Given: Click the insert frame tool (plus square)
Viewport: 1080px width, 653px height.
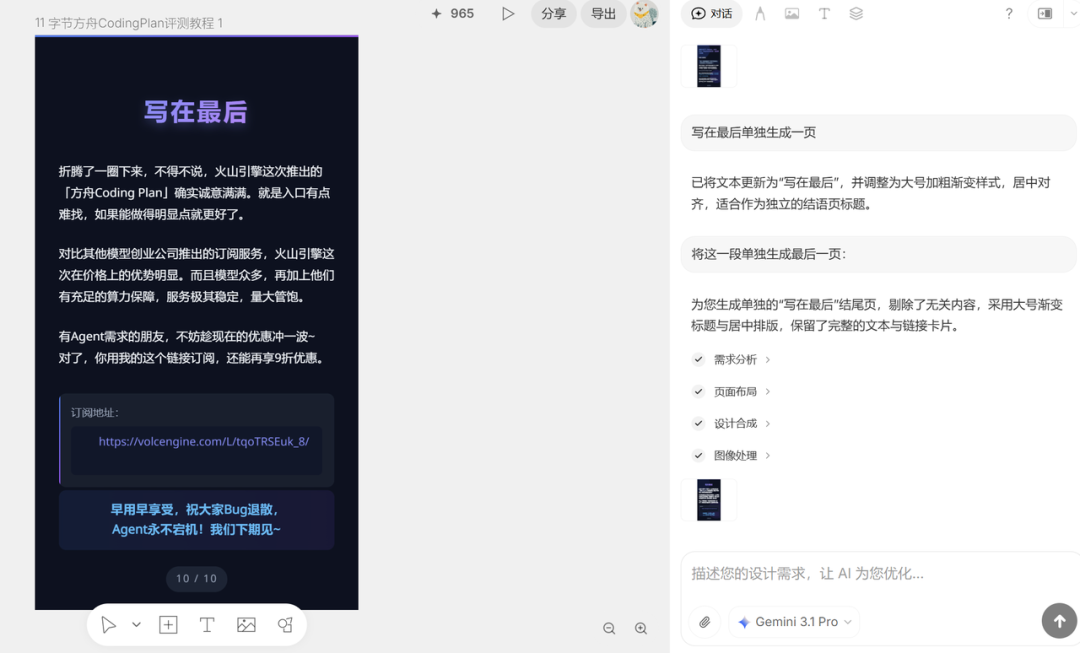Looking at the screenshot, I should click(x=168, y=624).
